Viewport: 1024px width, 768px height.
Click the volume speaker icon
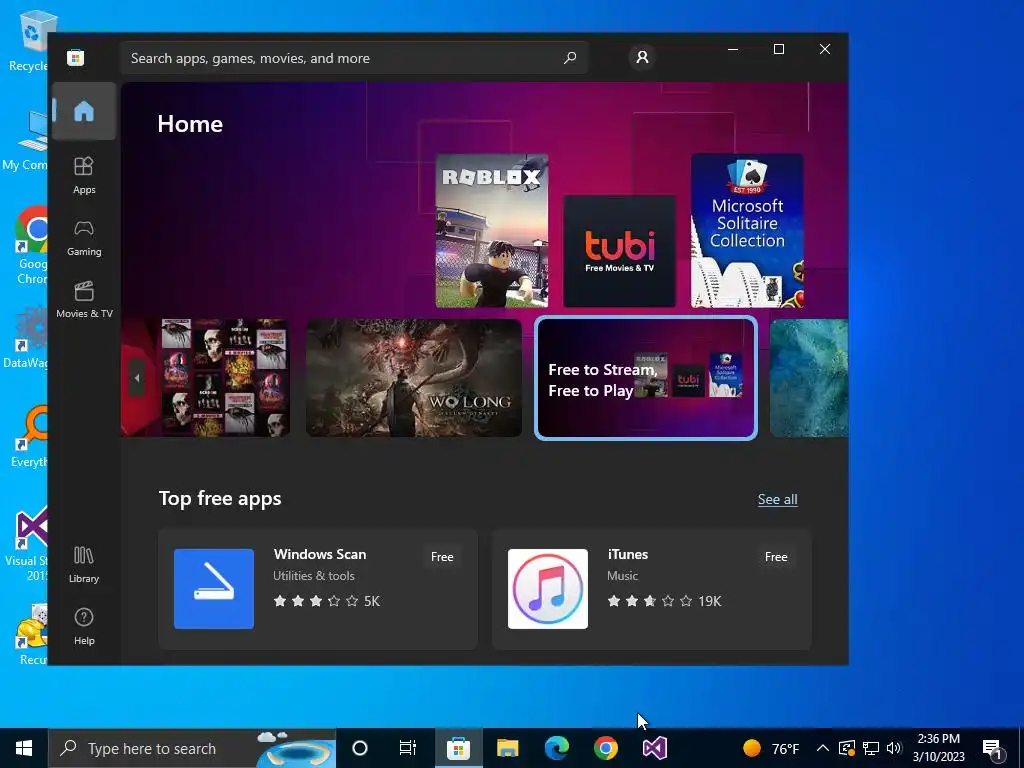pyautogui.click(x=894, y=748)
